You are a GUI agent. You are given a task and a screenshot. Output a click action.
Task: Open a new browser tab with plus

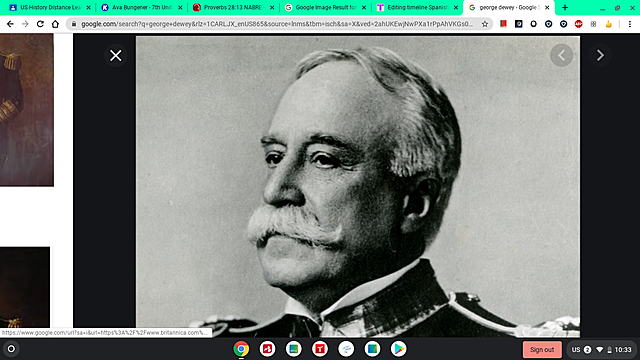565,7
